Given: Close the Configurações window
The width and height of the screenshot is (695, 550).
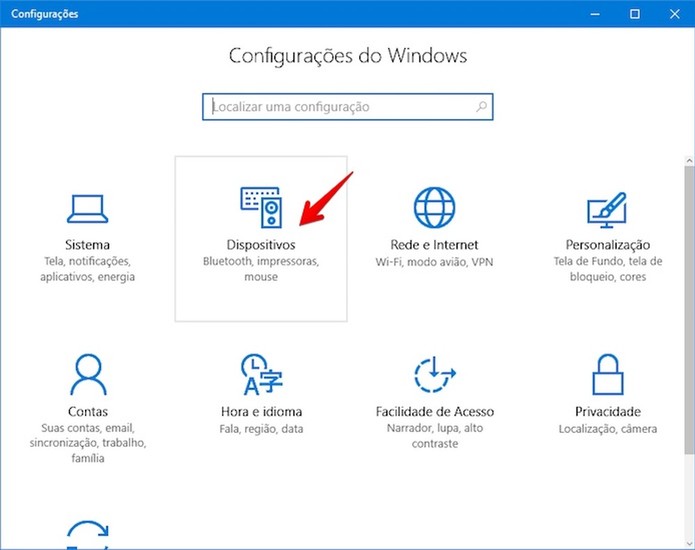Looking at the screenshot, I should click(675, 14).
